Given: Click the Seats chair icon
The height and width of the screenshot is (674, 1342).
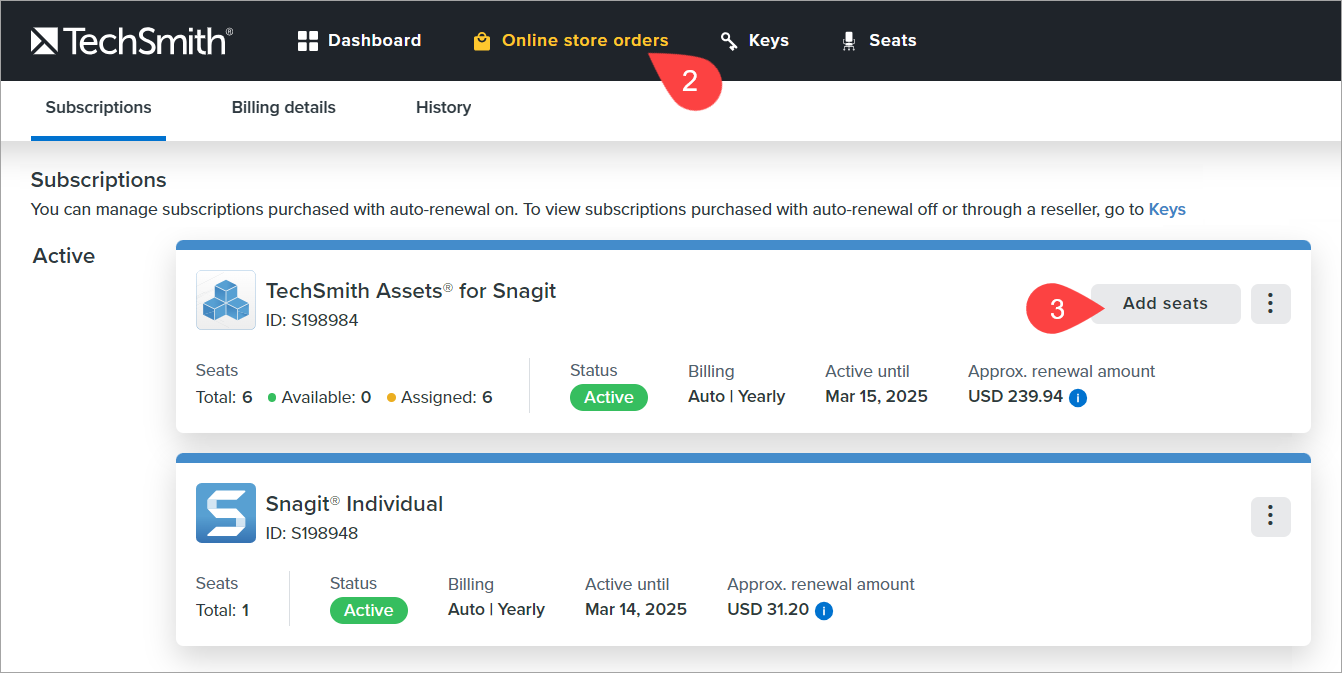Looking at the screenshot, I should click(x=849, y=41).
